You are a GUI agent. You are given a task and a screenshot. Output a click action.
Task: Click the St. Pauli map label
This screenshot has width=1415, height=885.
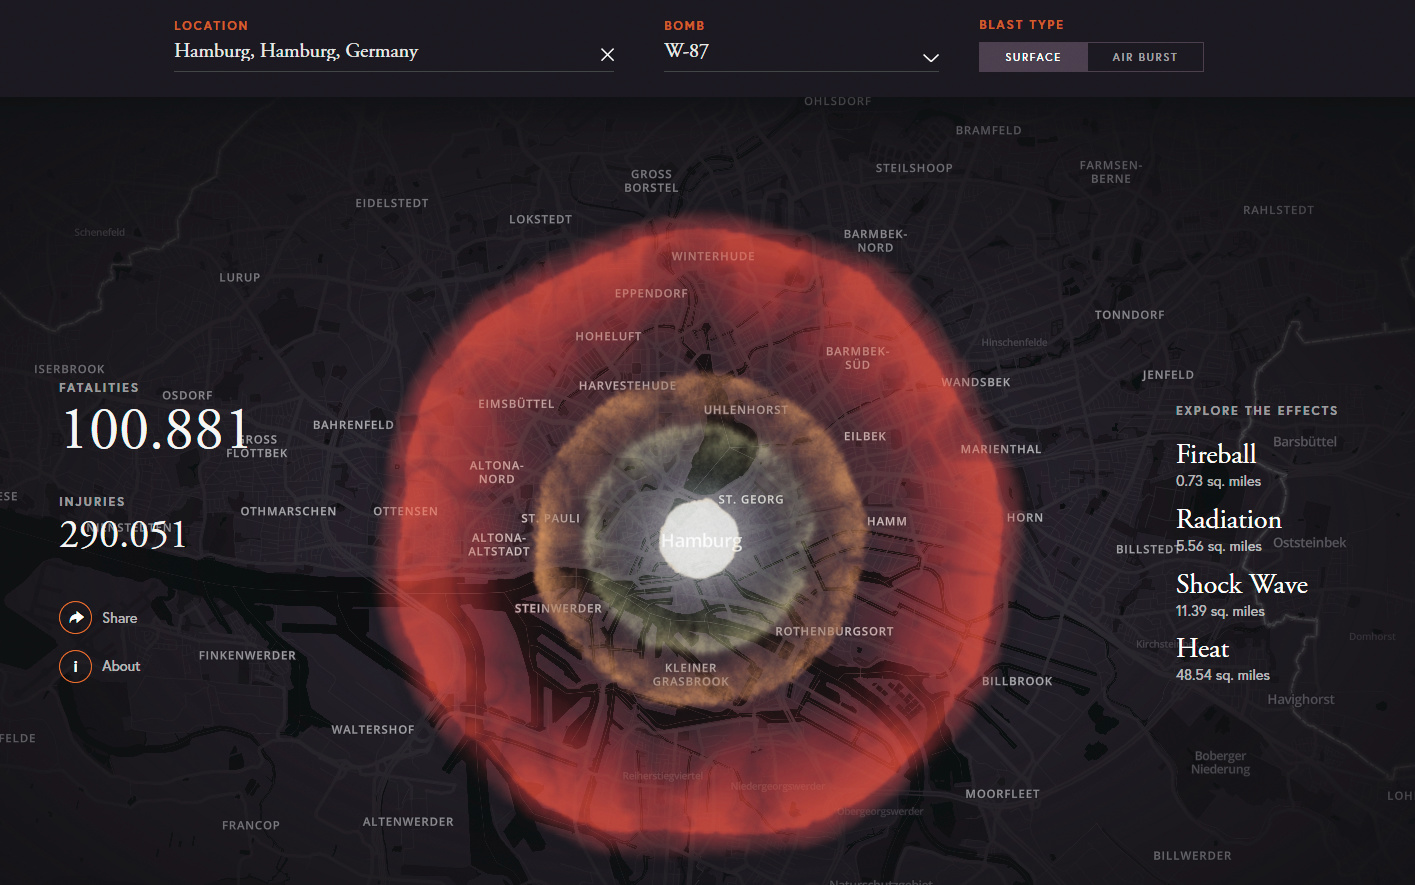550,519
